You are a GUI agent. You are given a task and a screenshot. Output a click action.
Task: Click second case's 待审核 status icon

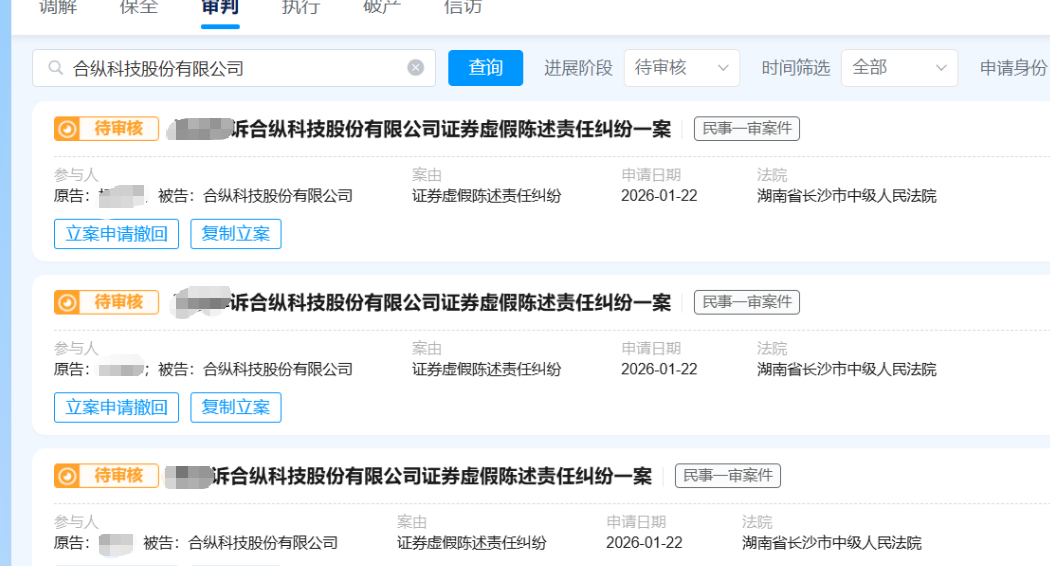click(x=67, y=302)
